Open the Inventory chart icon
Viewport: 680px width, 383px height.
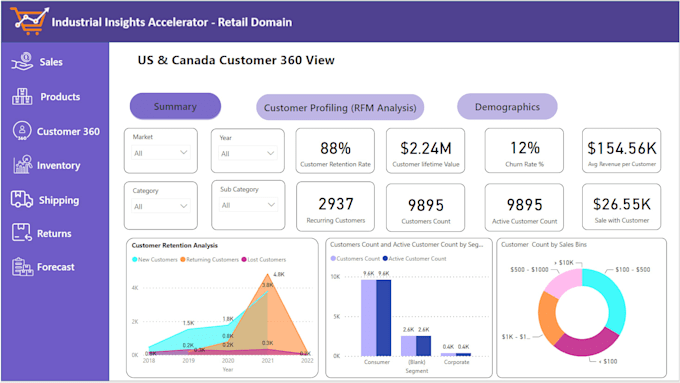click(23, 165)
